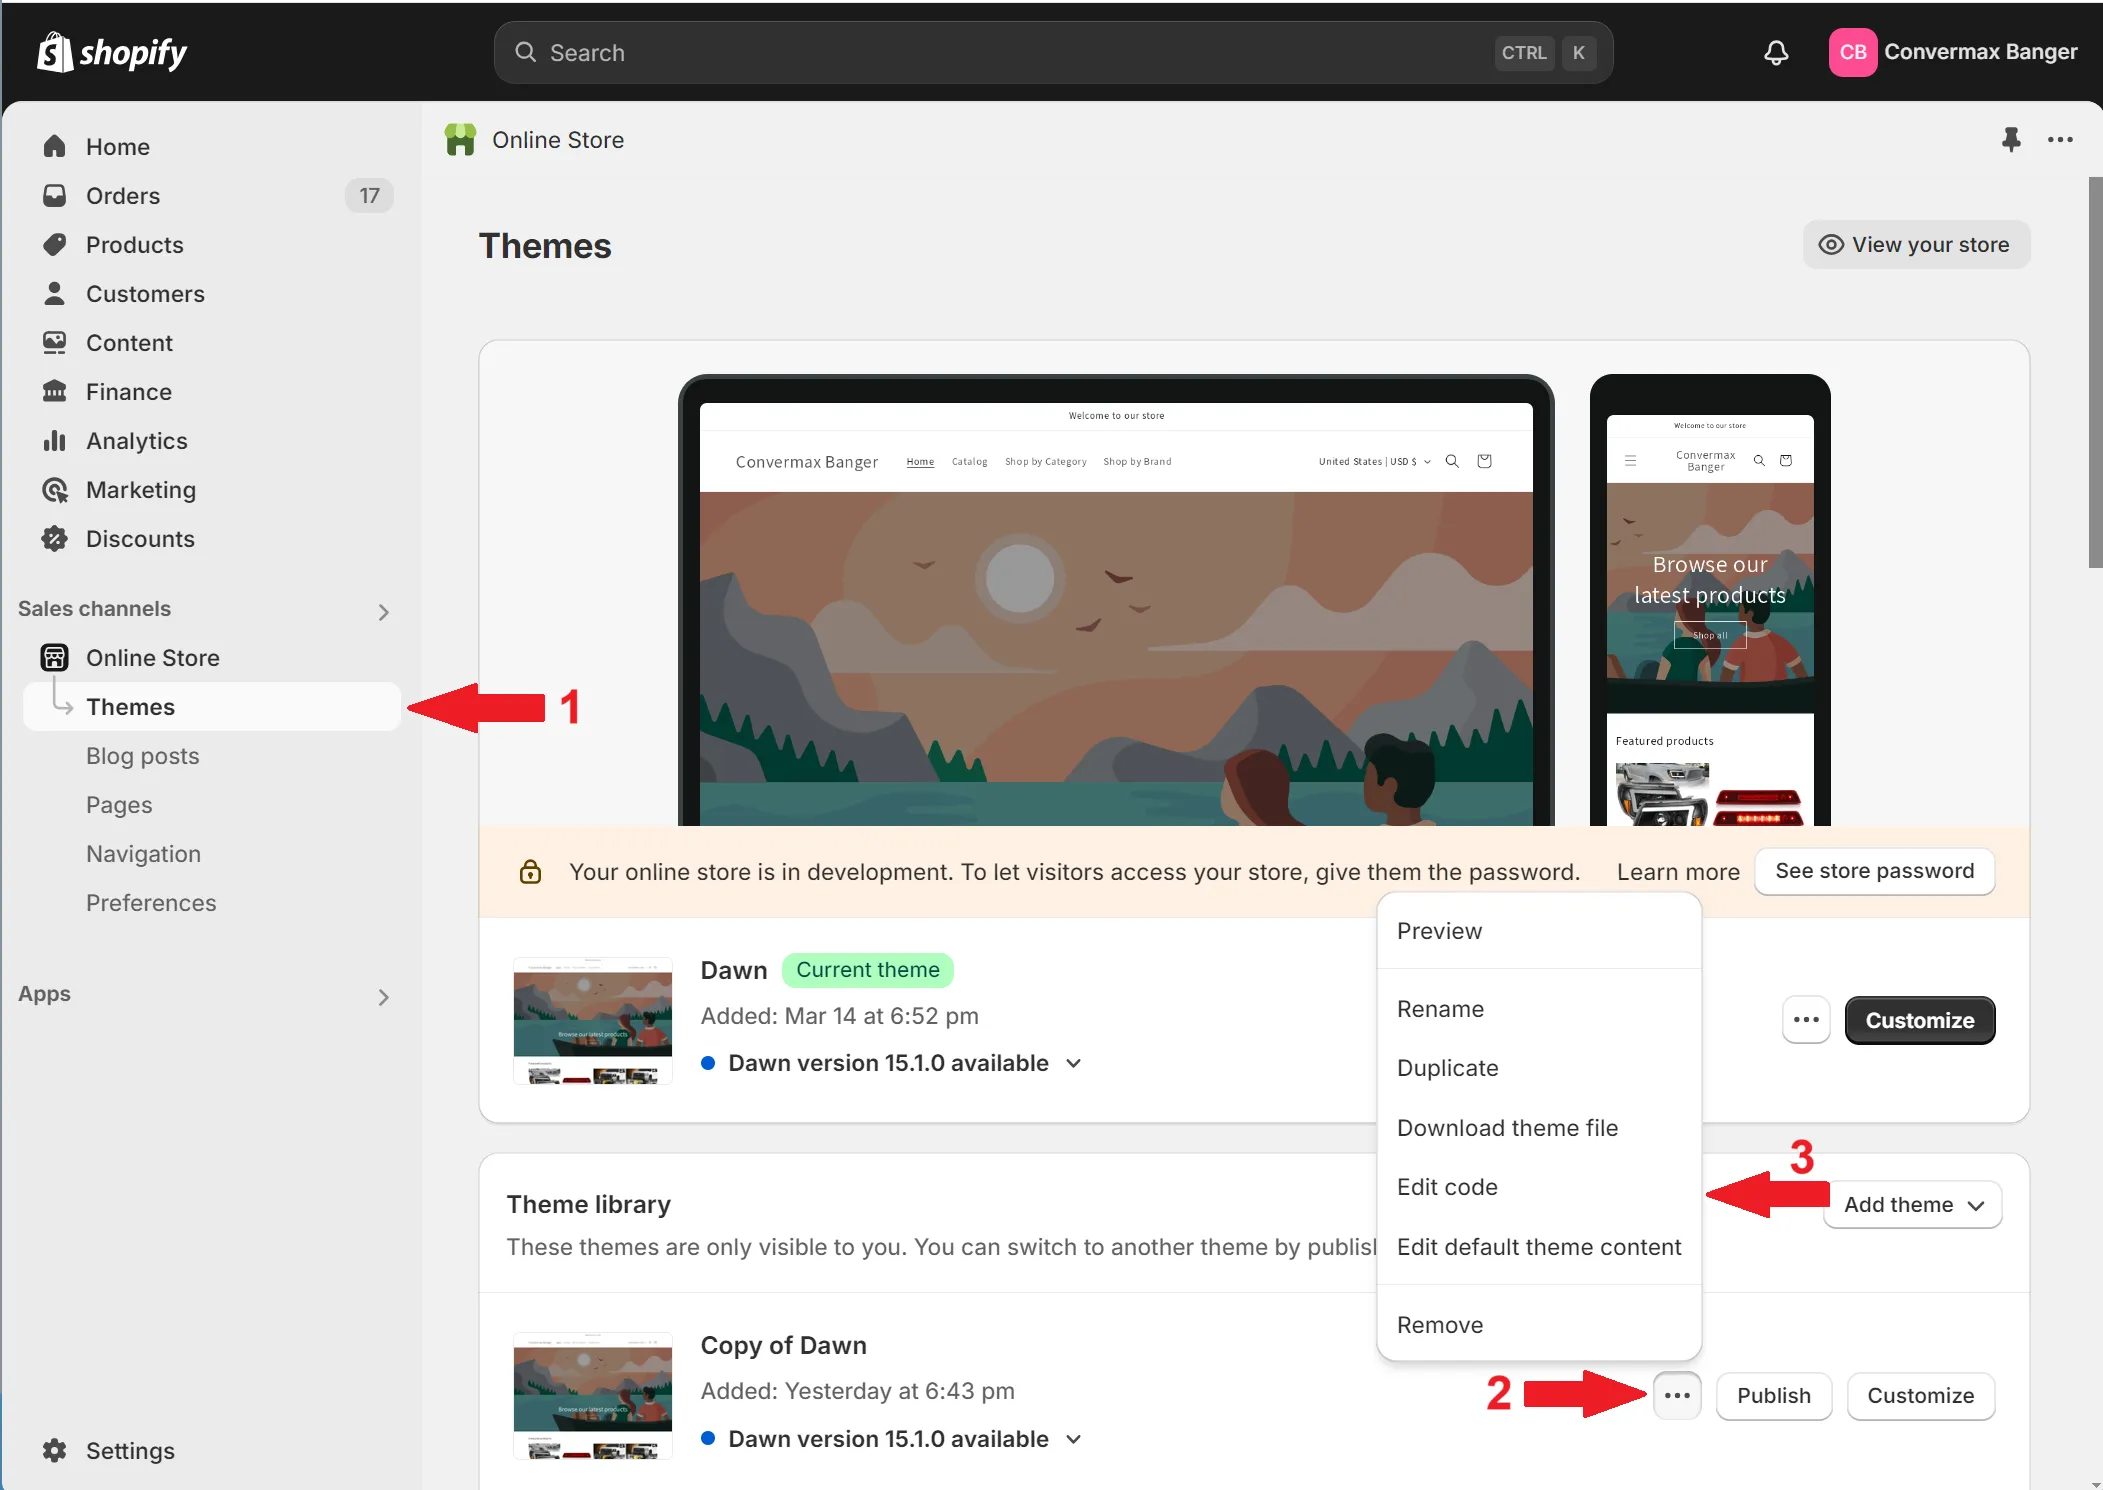Pin the Online Store channel
This screenshot has height=1490, width=2103.
click(2011, 139)
